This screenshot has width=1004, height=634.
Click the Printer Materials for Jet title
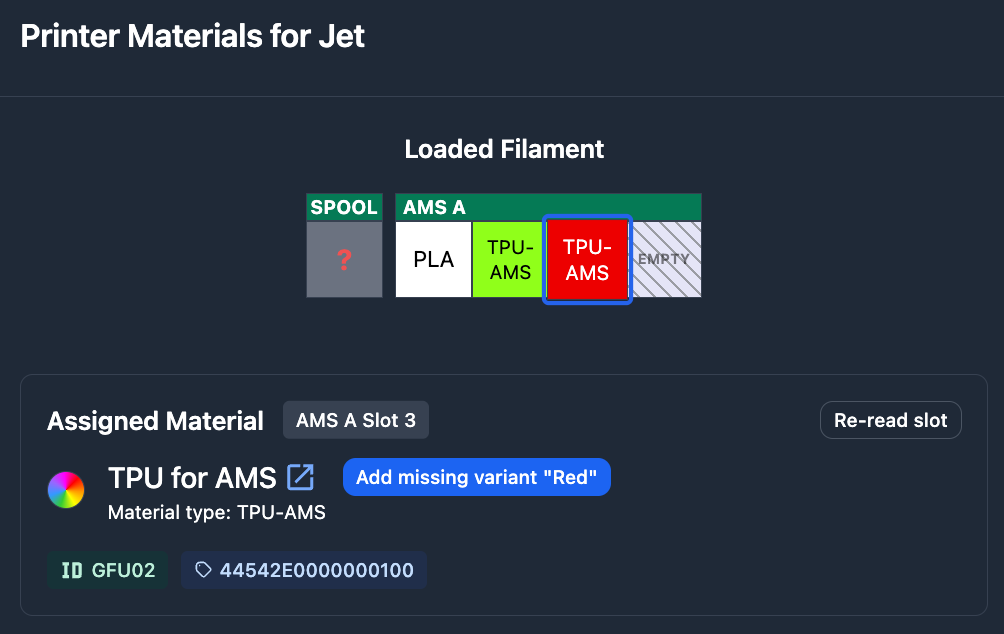click(x=193, y=36)
